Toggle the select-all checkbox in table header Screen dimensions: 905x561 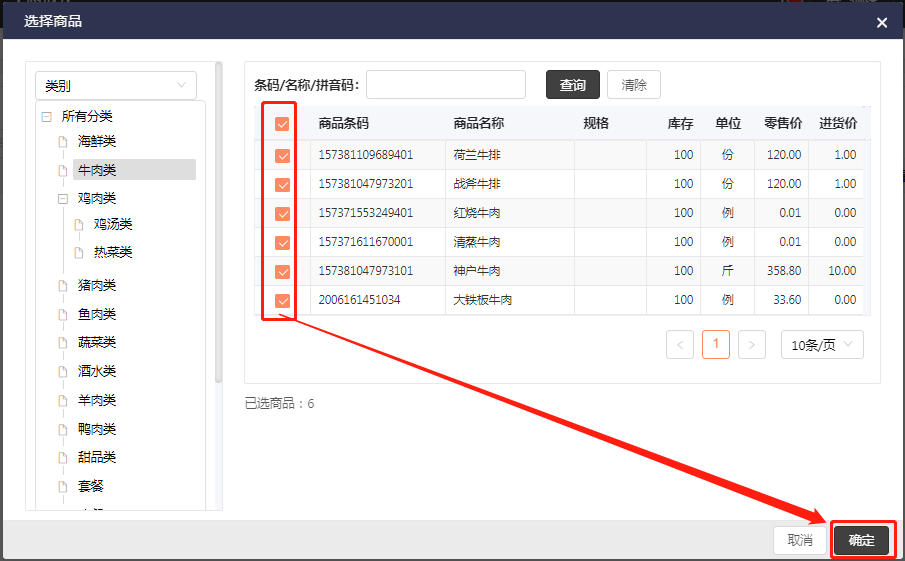282,124
